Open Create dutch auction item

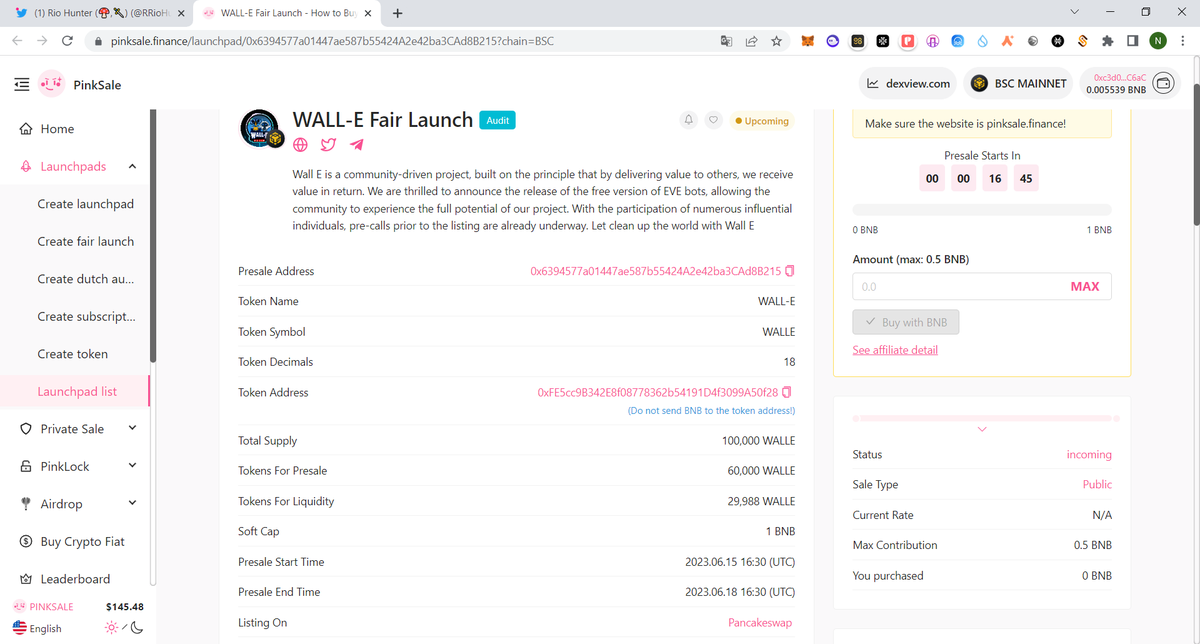point(85,278)
